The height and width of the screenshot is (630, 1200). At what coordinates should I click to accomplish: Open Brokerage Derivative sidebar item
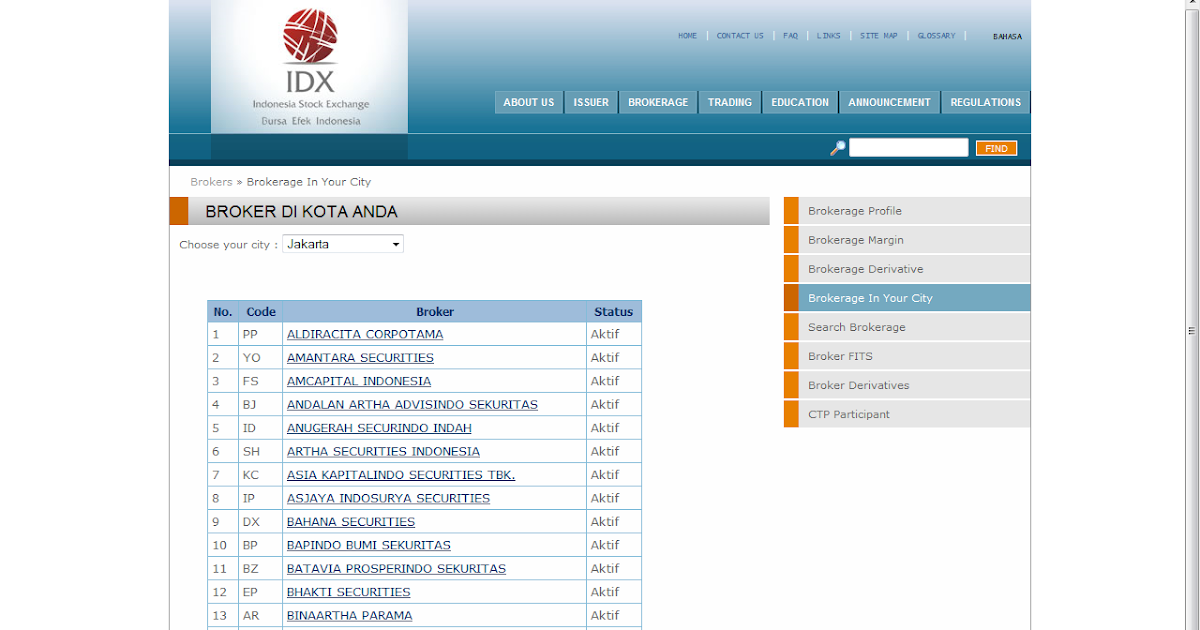(907, 269)
